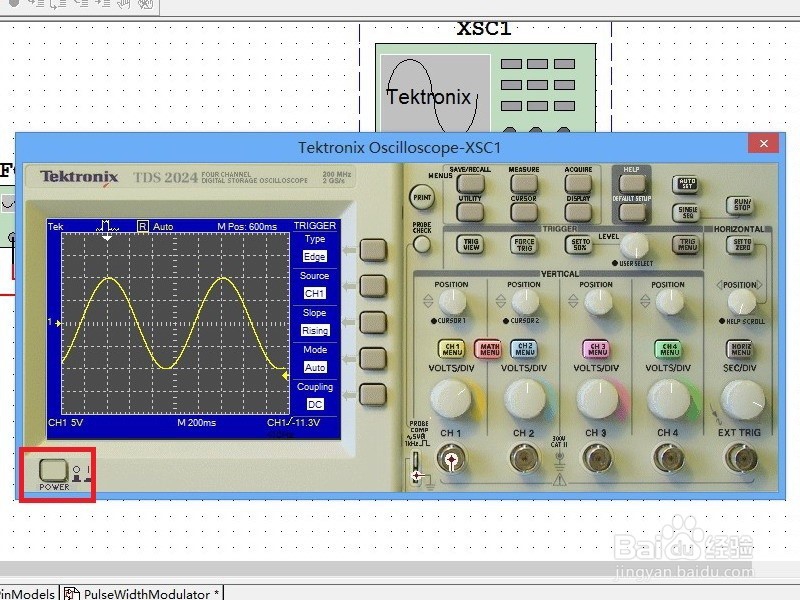Image resolution: width=800 pixels, height=600 pixels.
Task: Open the TRIG MENU button
Action: (687, 244)
